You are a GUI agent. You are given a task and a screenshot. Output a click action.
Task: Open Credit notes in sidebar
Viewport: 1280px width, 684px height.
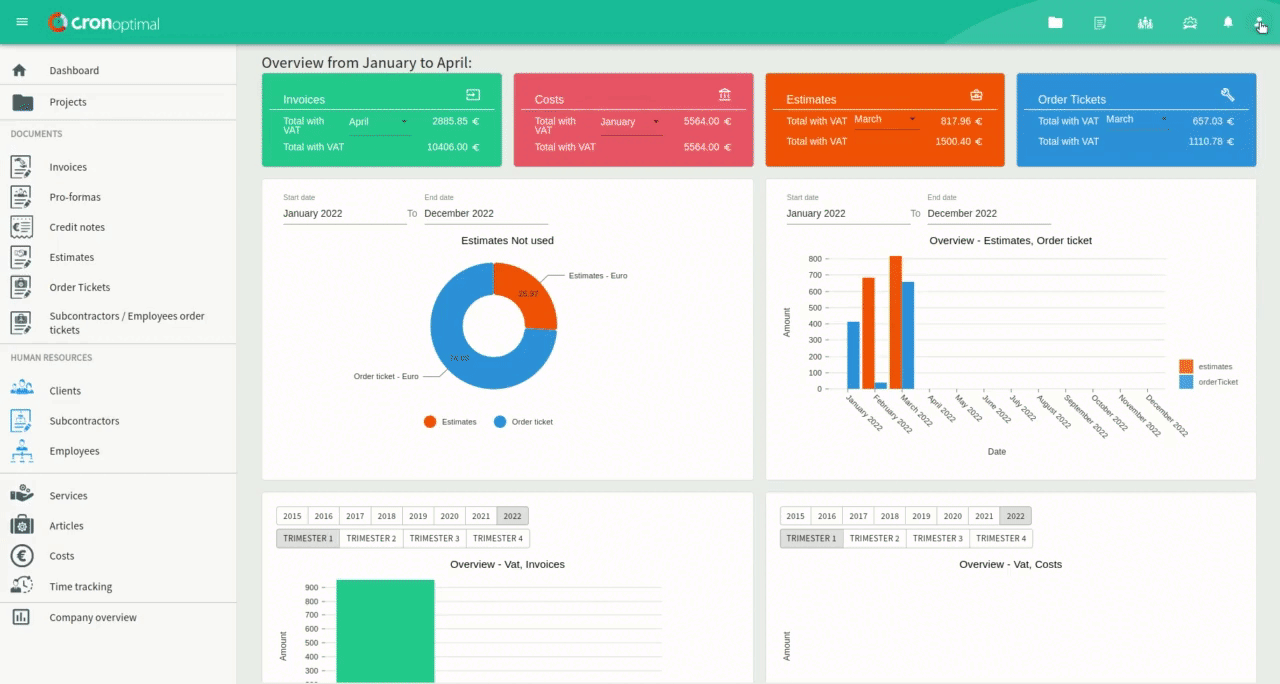(x=77, y=227)
